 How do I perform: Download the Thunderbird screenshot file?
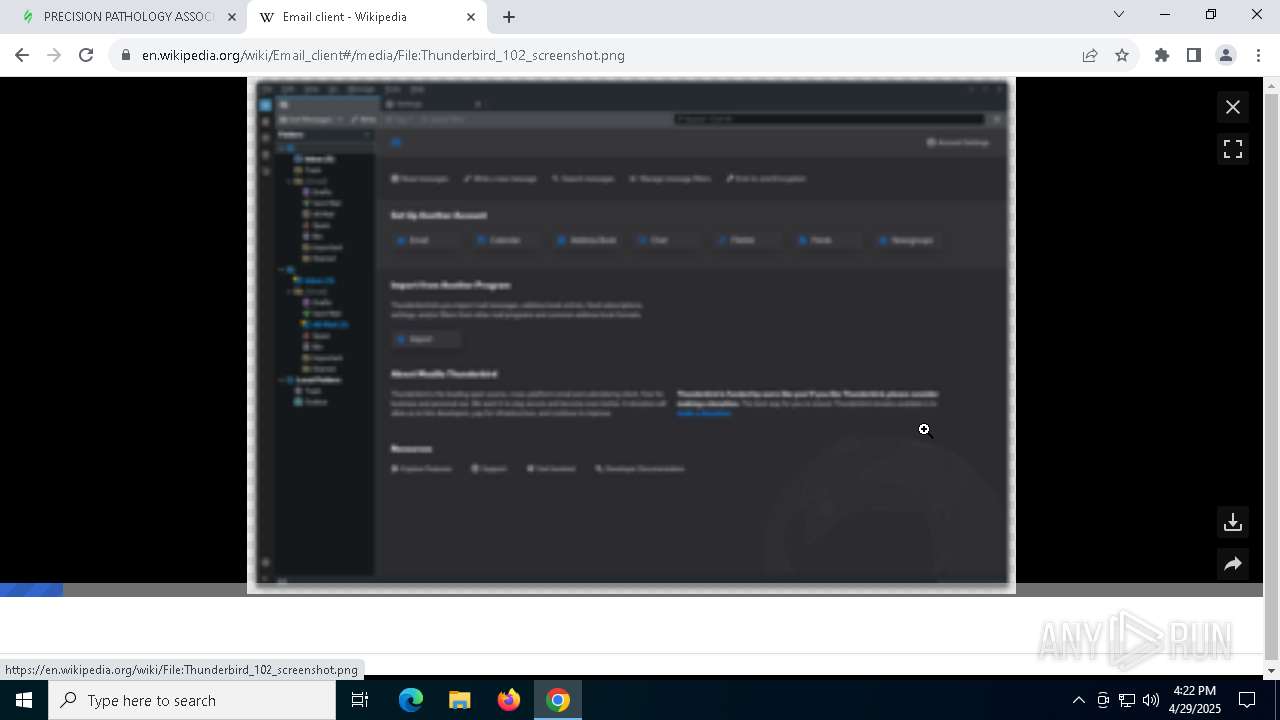tap(1233, 522)
